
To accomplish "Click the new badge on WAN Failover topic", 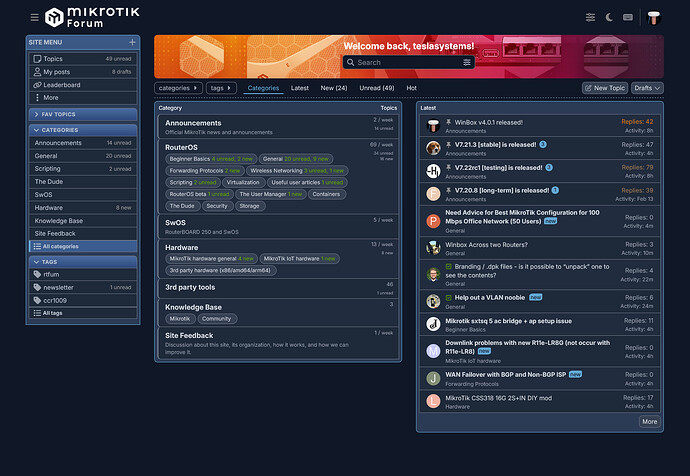I will 575,374.
